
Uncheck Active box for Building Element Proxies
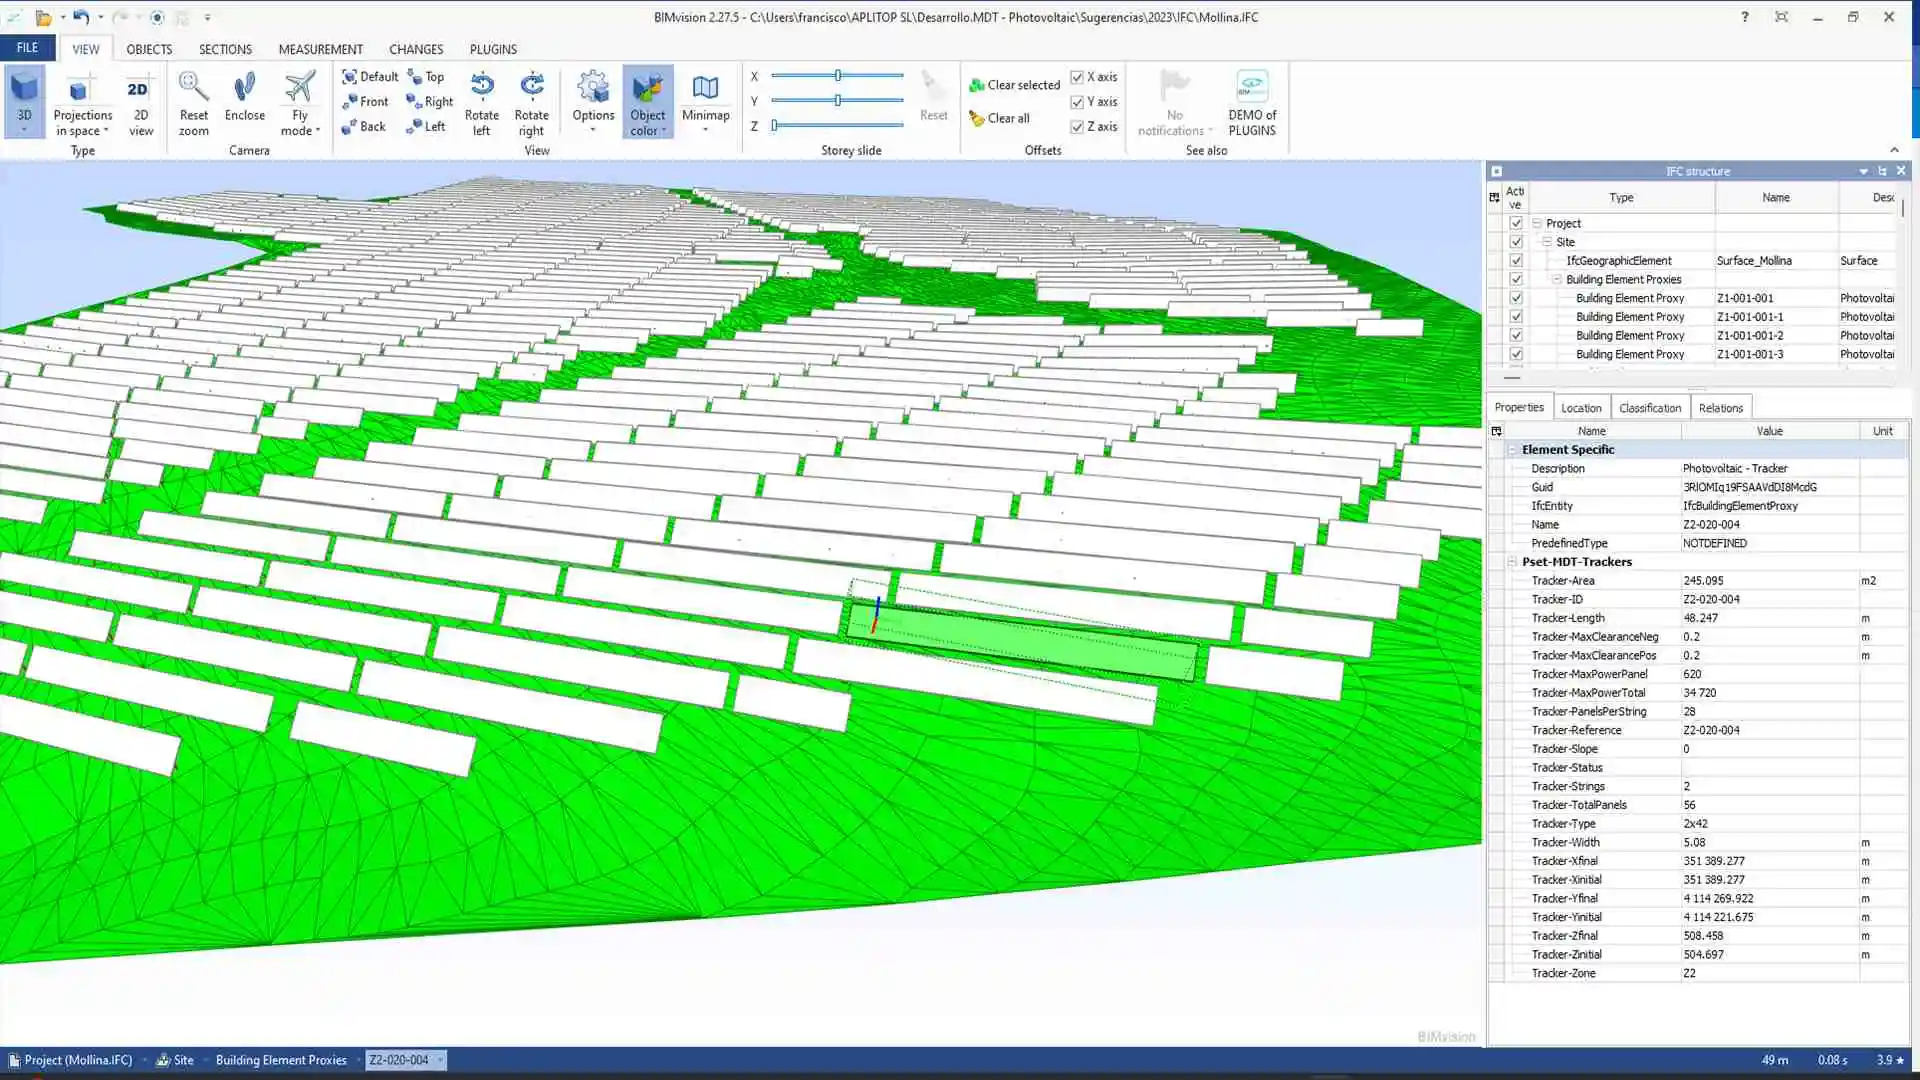coord(1516,280)
